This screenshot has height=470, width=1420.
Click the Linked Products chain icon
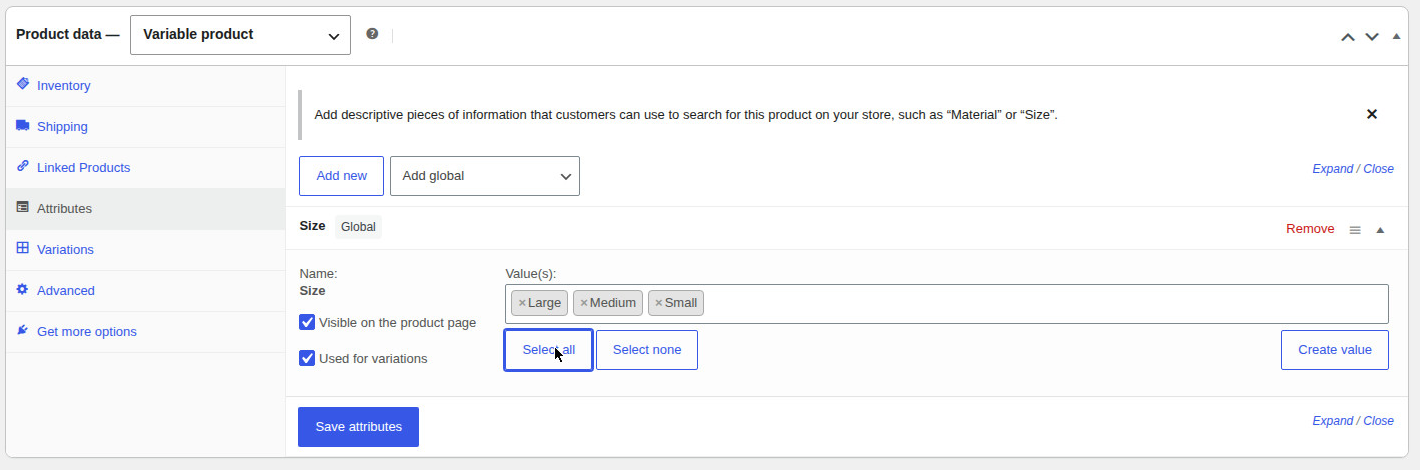[x=23, y=167]
